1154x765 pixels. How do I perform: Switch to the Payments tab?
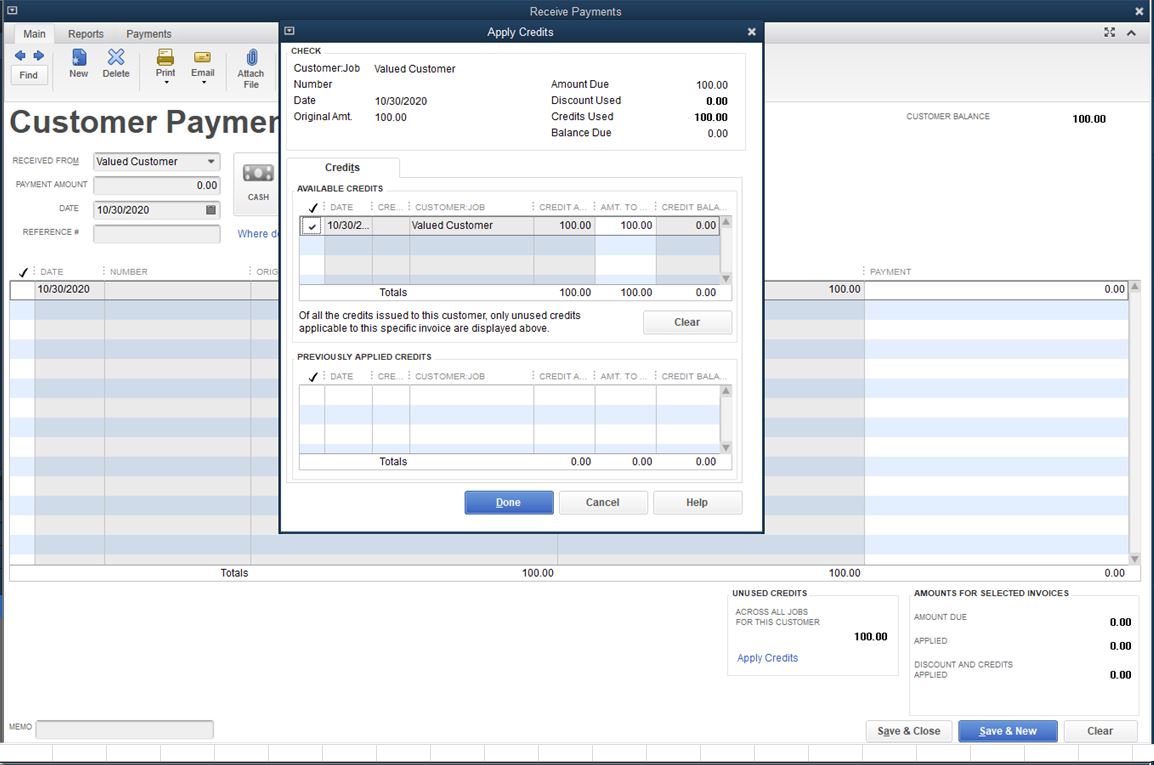point(148,33)
